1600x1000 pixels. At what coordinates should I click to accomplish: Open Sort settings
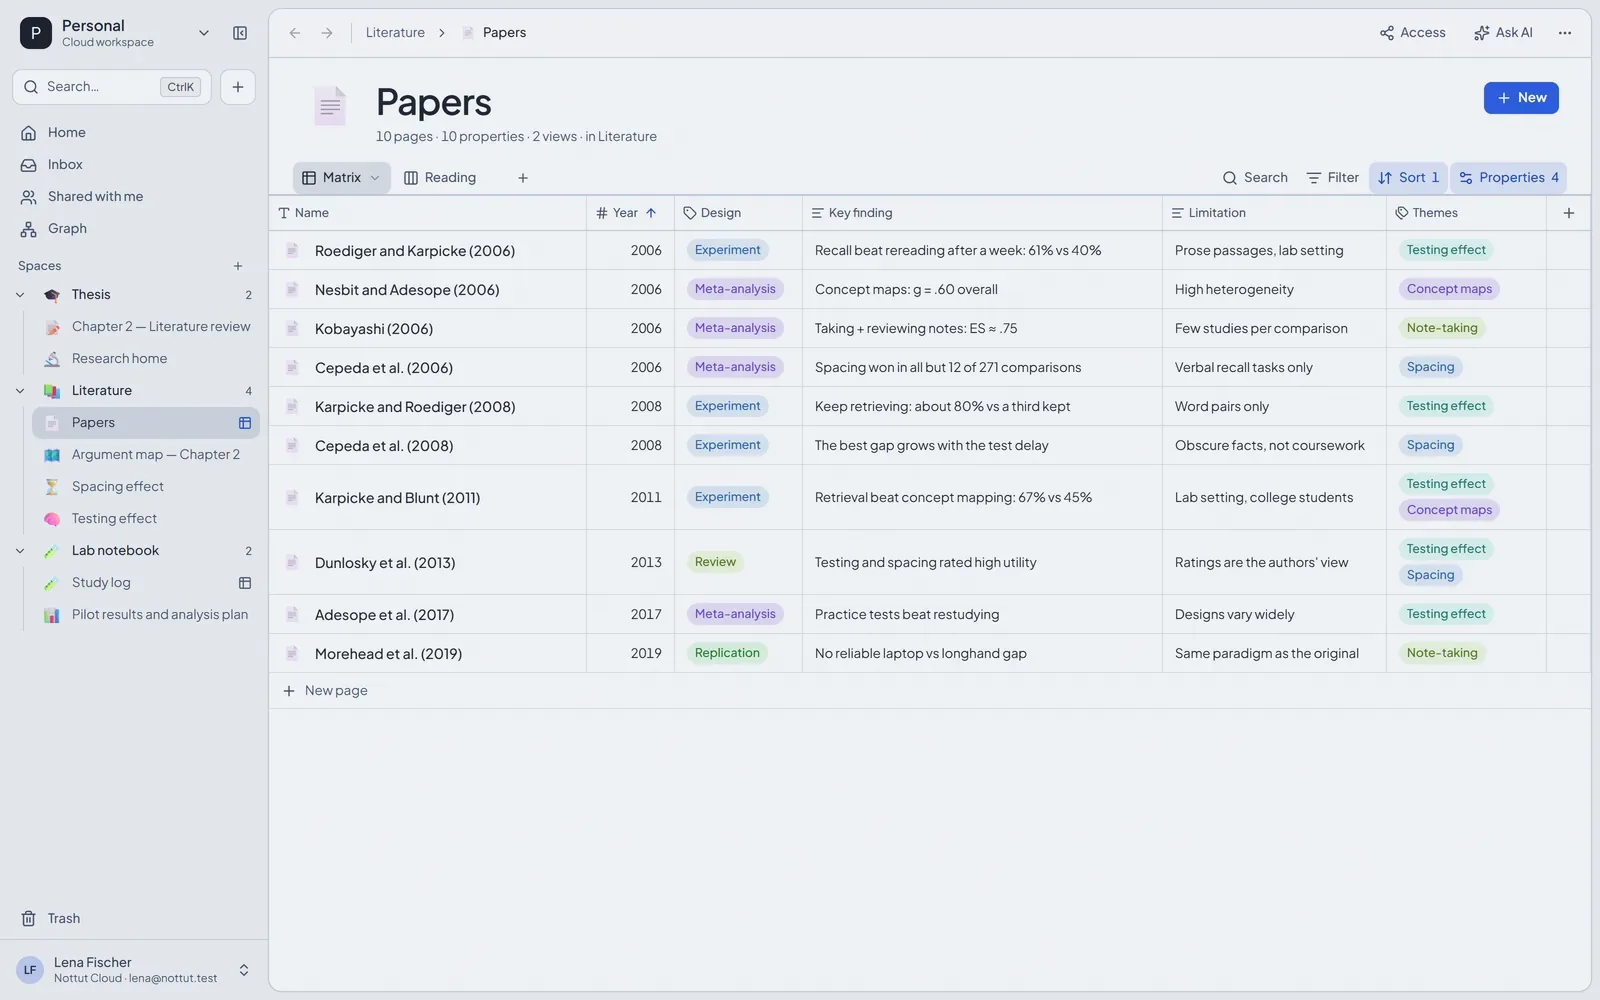(1408, 178)
